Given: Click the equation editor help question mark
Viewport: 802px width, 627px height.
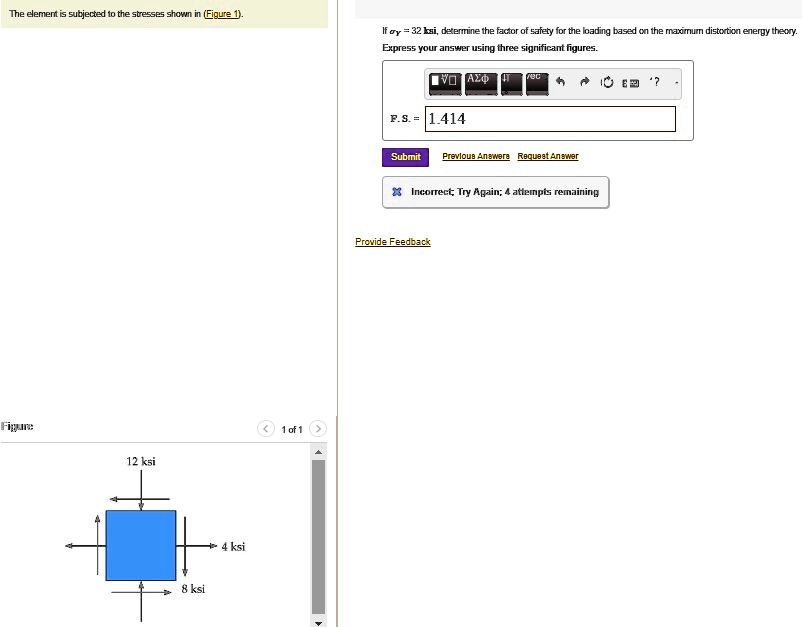Looking at the screenshot, I should click(x=656, y=81).
